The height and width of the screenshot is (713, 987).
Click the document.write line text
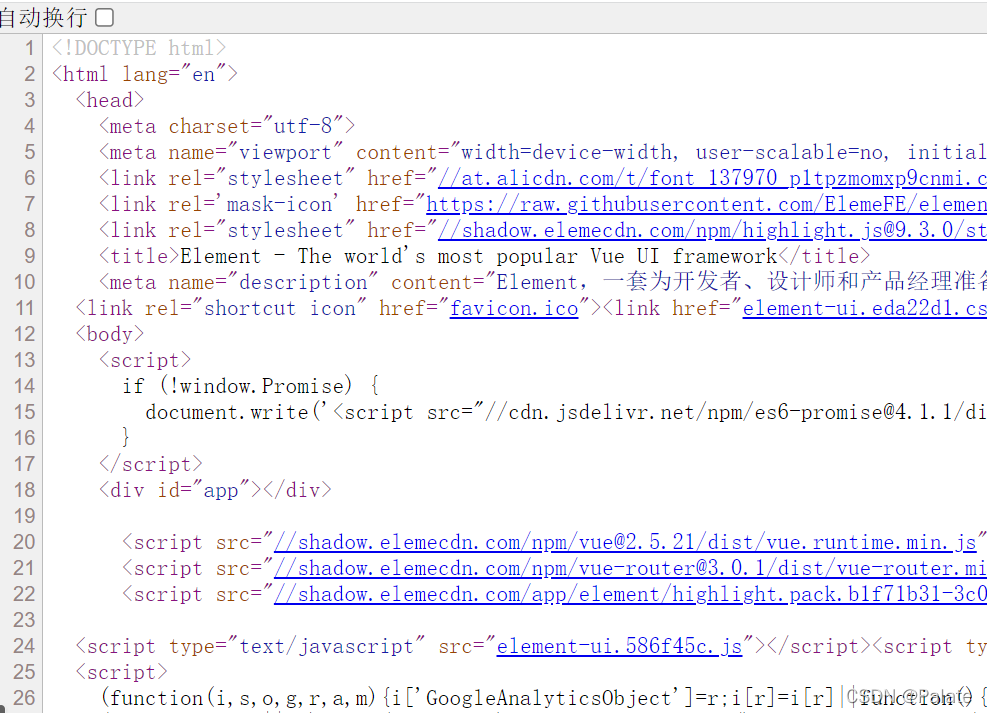(x=566, y=412)
